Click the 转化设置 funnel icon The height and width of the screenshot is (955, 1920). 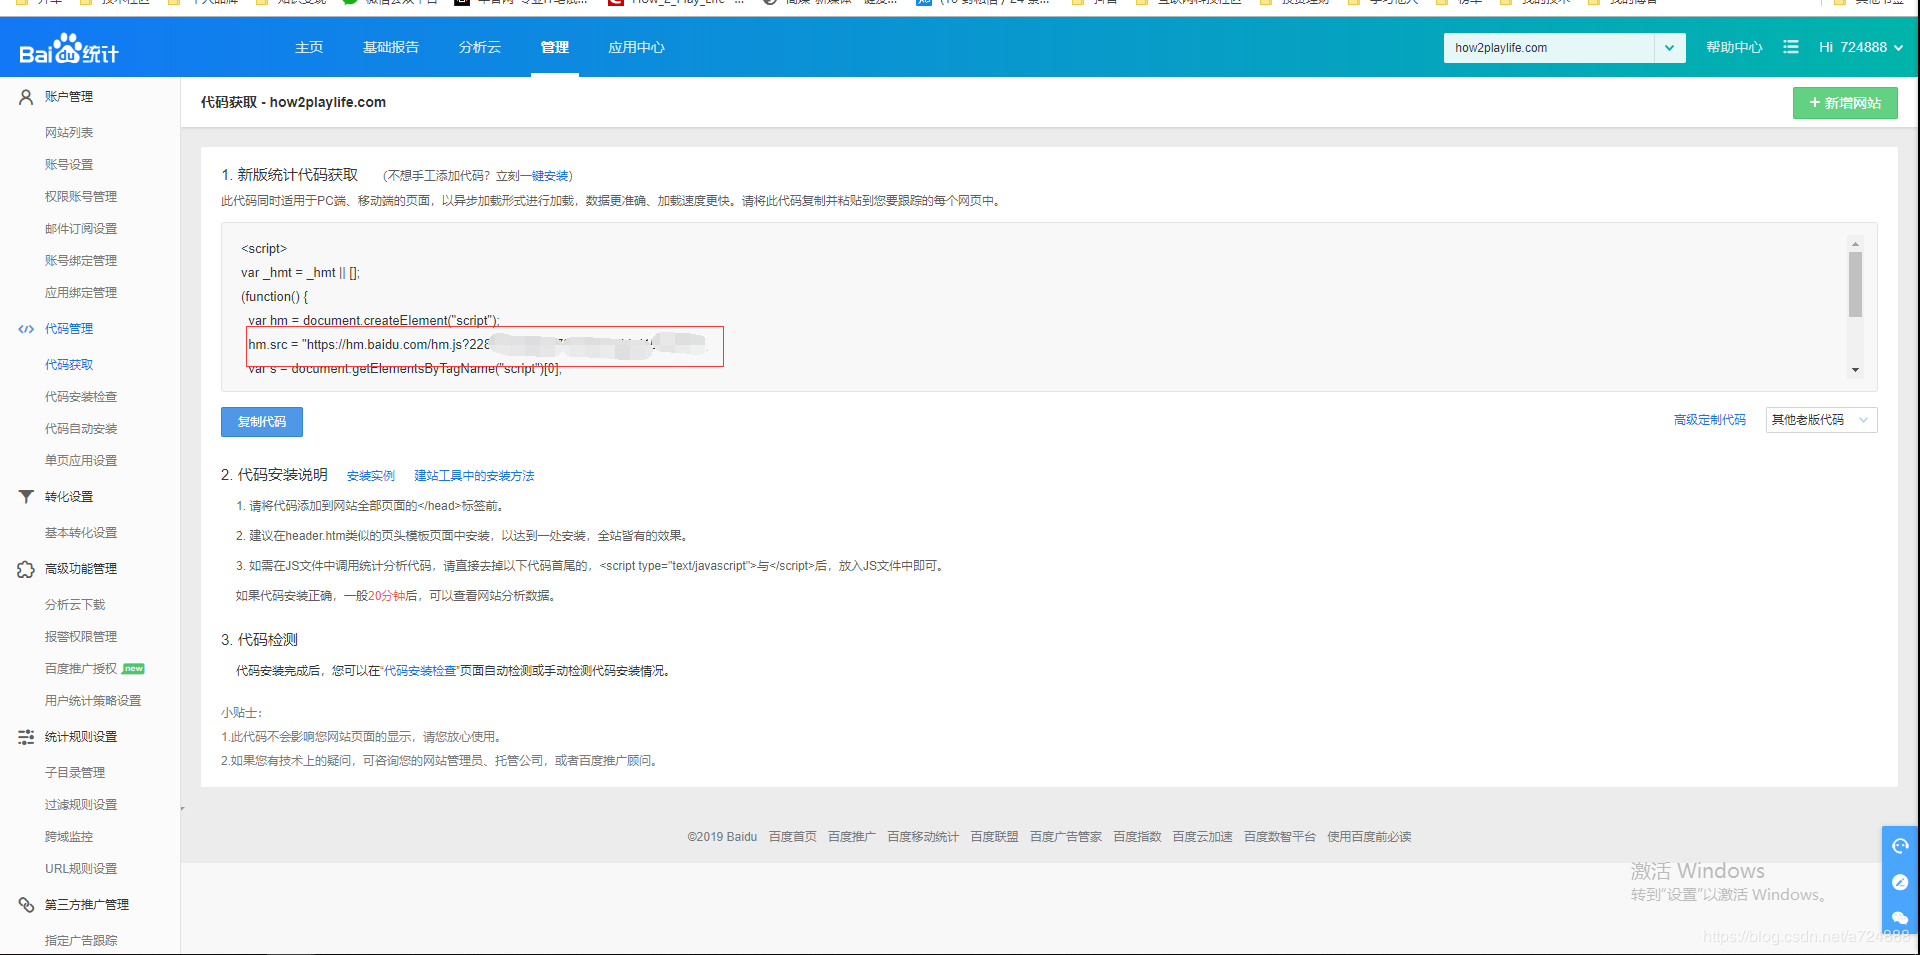[26, 497]
